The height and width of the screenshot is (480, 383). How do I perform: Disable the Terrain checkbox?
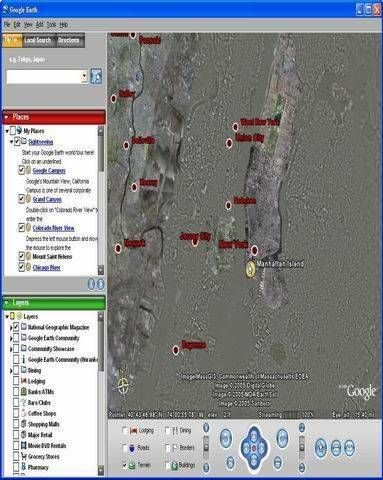coord(125,465)
